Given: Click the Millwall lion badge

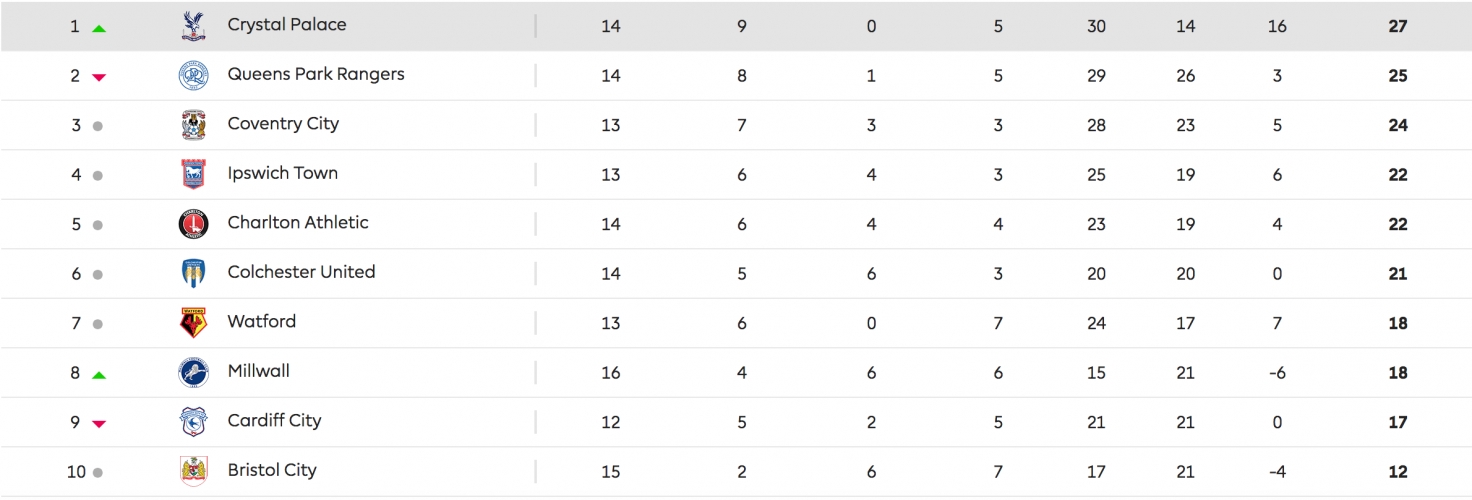Looking at the screenshot, I should point(193,372).
